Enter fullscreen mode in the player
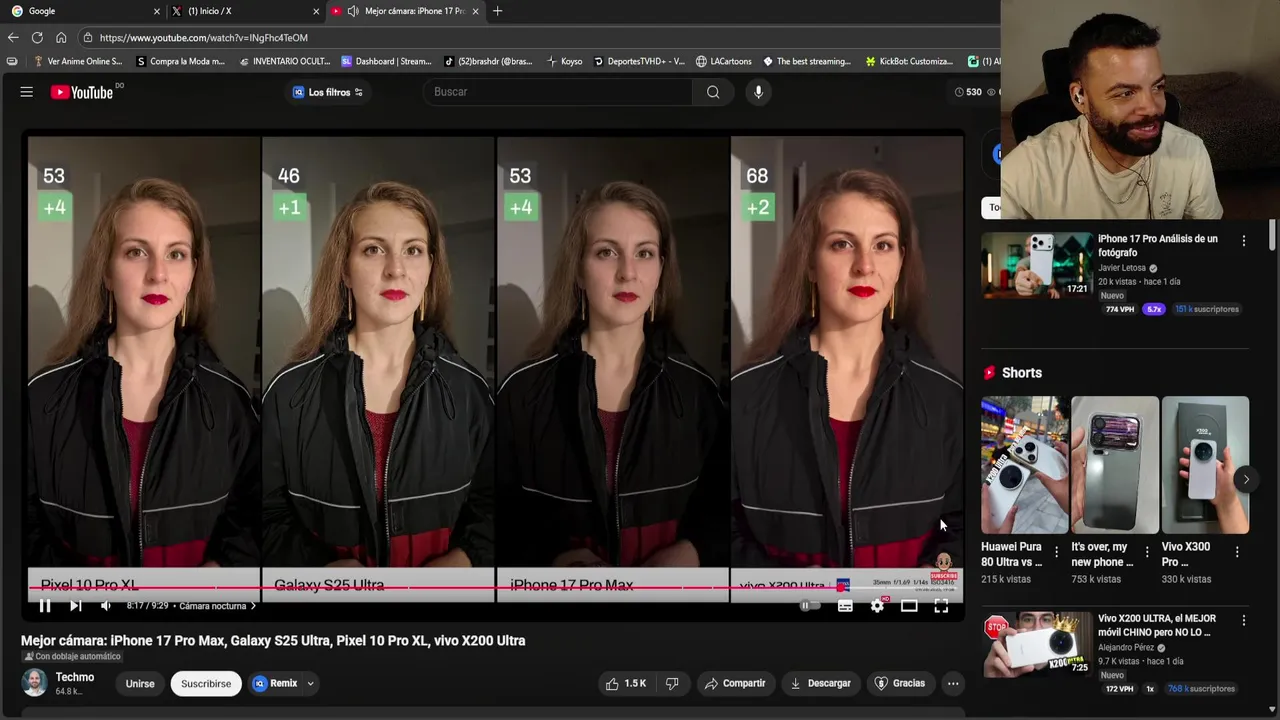This screenshot has height=720, width=1280. click(941, 606)
